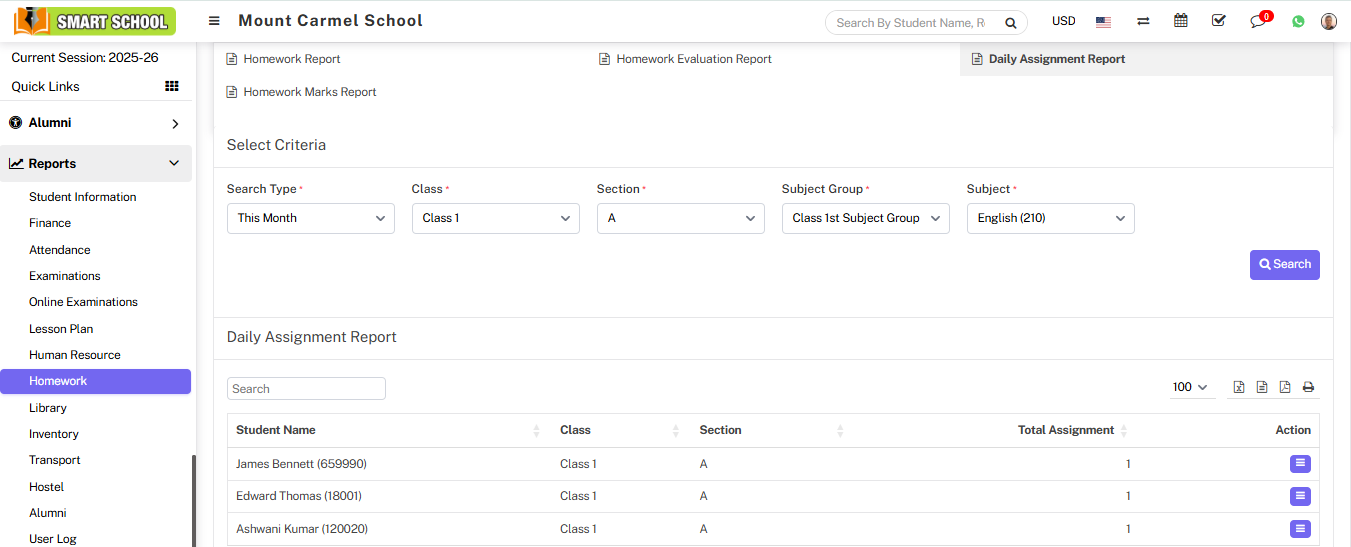The height and width of the screenshot is (547, 1351).
Task: Open chat messages notification icon
Action: click(1258, 21)
